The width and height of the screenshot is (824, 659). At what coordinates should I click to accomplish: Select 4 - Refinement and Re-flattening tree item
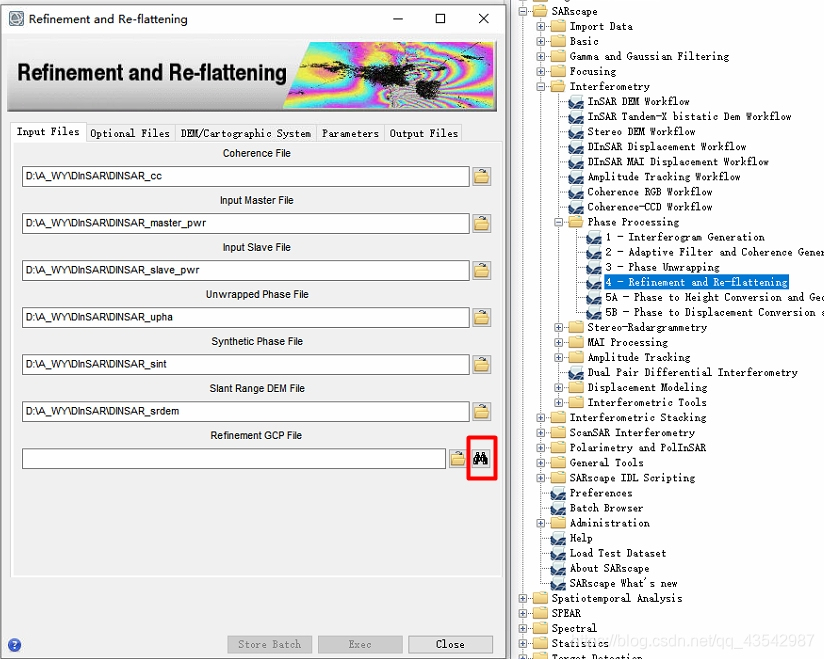pyautogui.click(x=696, y=283)
